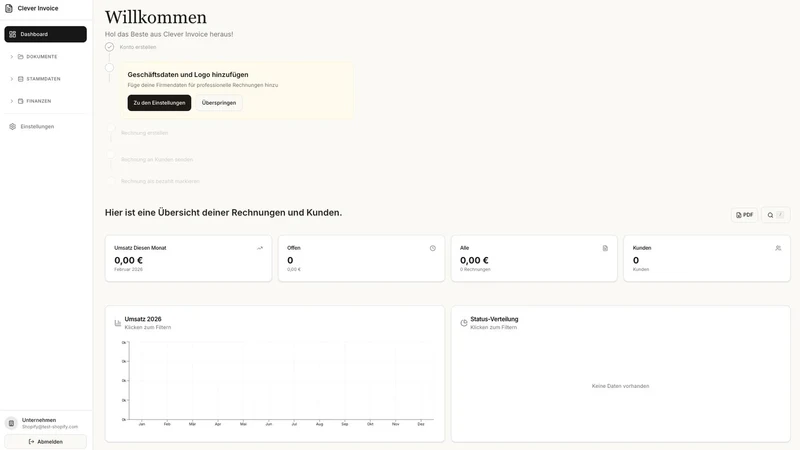Click the 'Februar 2026' text on Umsatz card
Viewport: 800px width, 450px height.
tap(129, 269)
